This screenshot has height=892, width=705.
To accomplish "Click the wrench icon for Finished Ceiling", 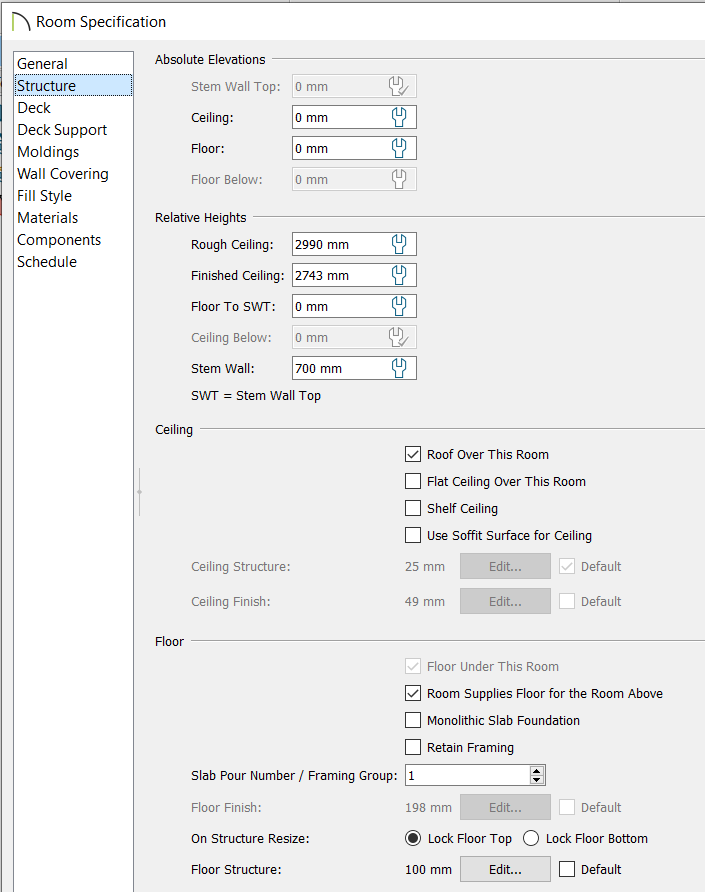I will [399, 275].
